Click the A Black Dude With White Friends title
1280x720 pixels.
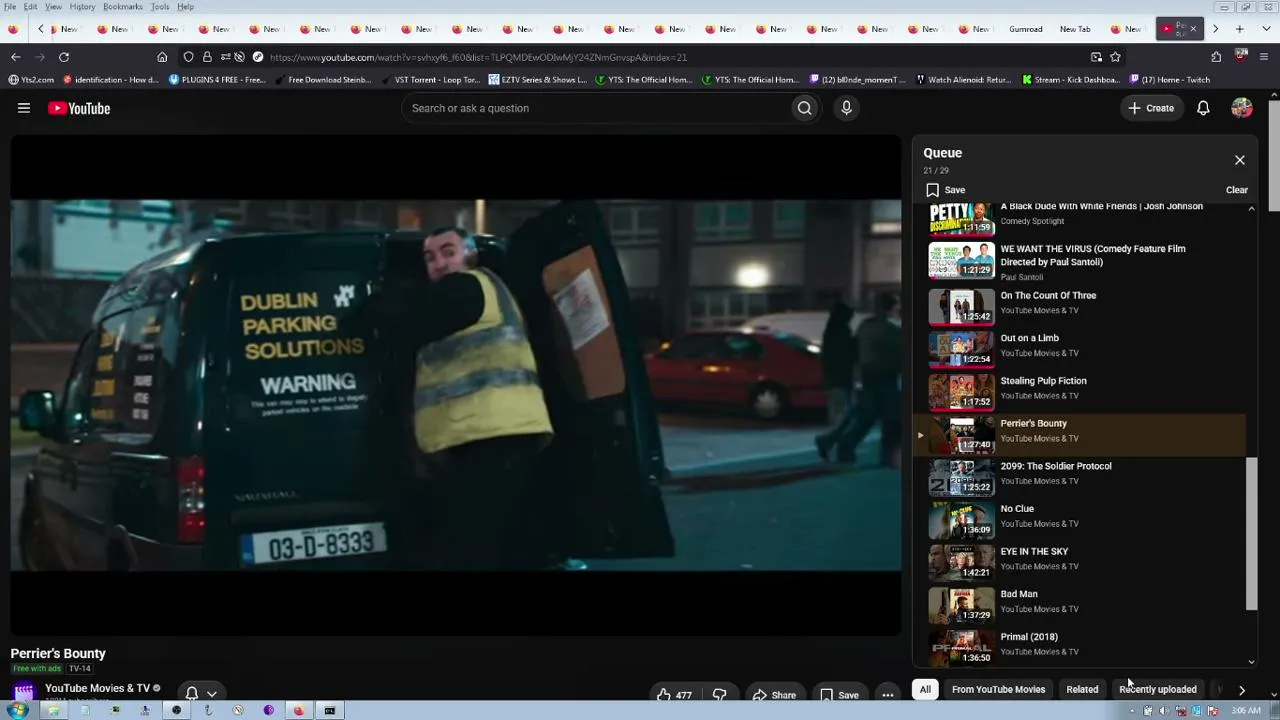point(1101,206)
